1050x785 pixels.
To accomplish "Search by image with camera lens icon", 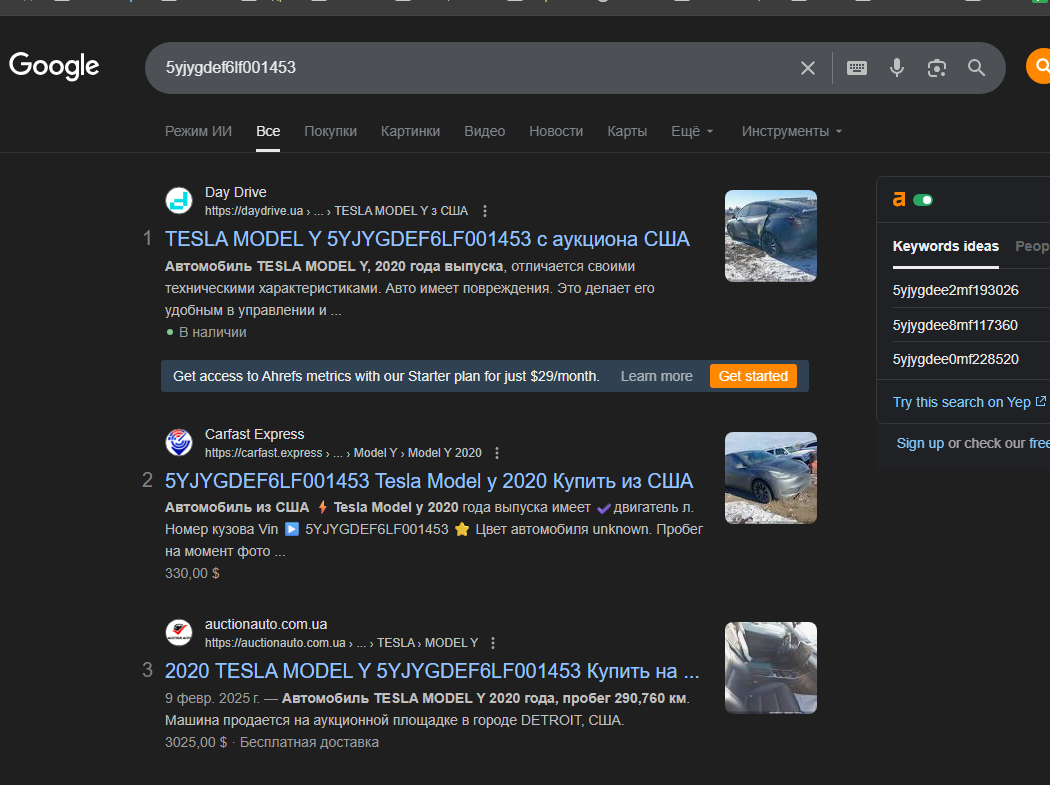I will [x=937, y=68].
